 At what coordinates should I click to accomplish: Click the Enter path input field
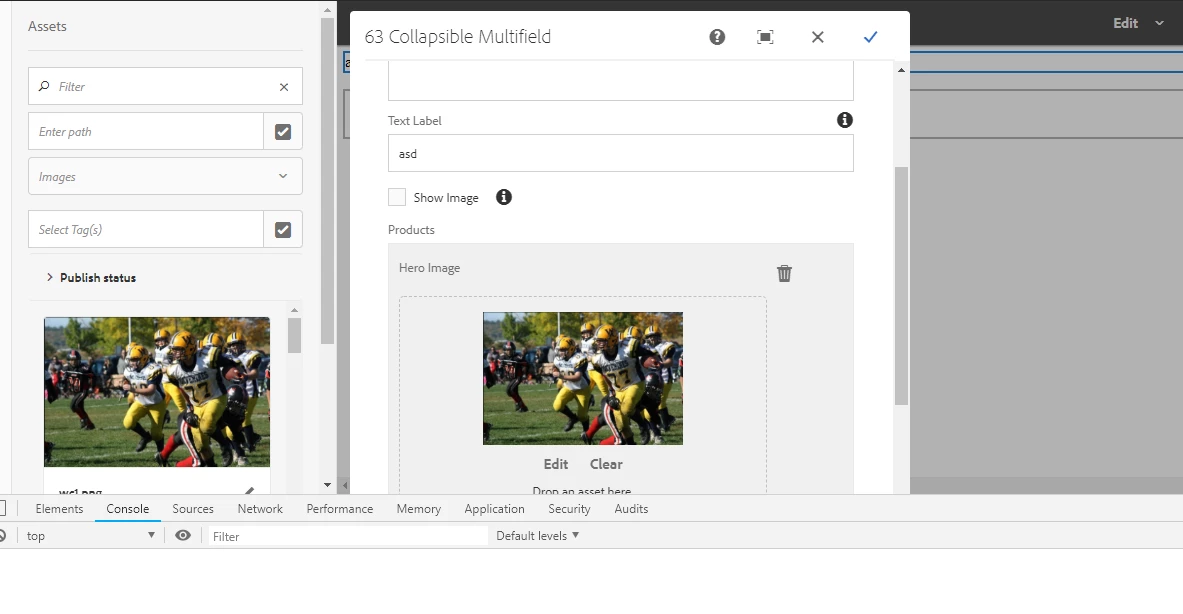pyautogui.click(x=146, y=131)
